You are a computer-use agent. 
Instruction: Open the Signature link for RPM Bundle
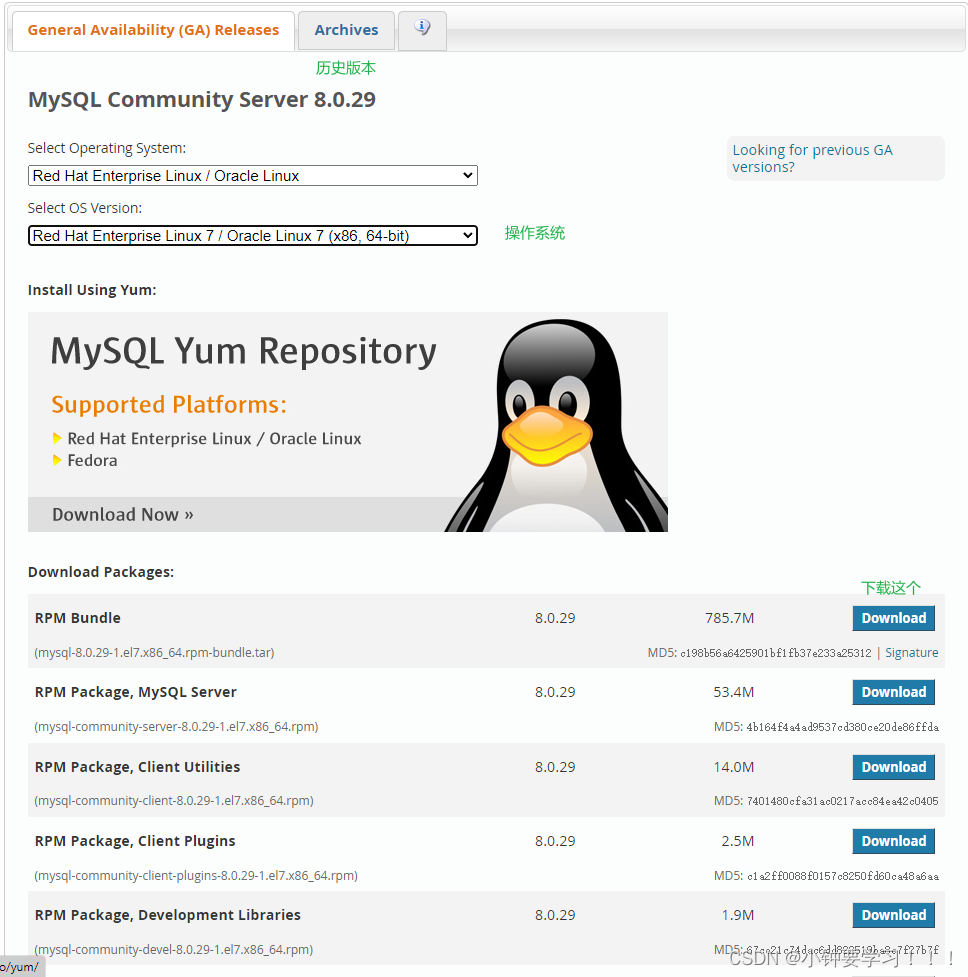[x=911, y=652]
